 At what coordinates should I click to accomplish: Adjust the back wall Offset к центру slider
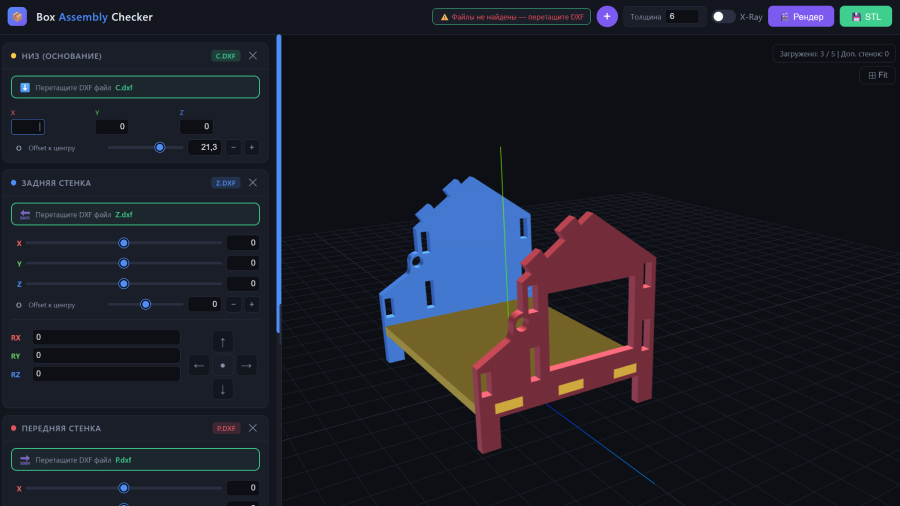tap(145, 304)
